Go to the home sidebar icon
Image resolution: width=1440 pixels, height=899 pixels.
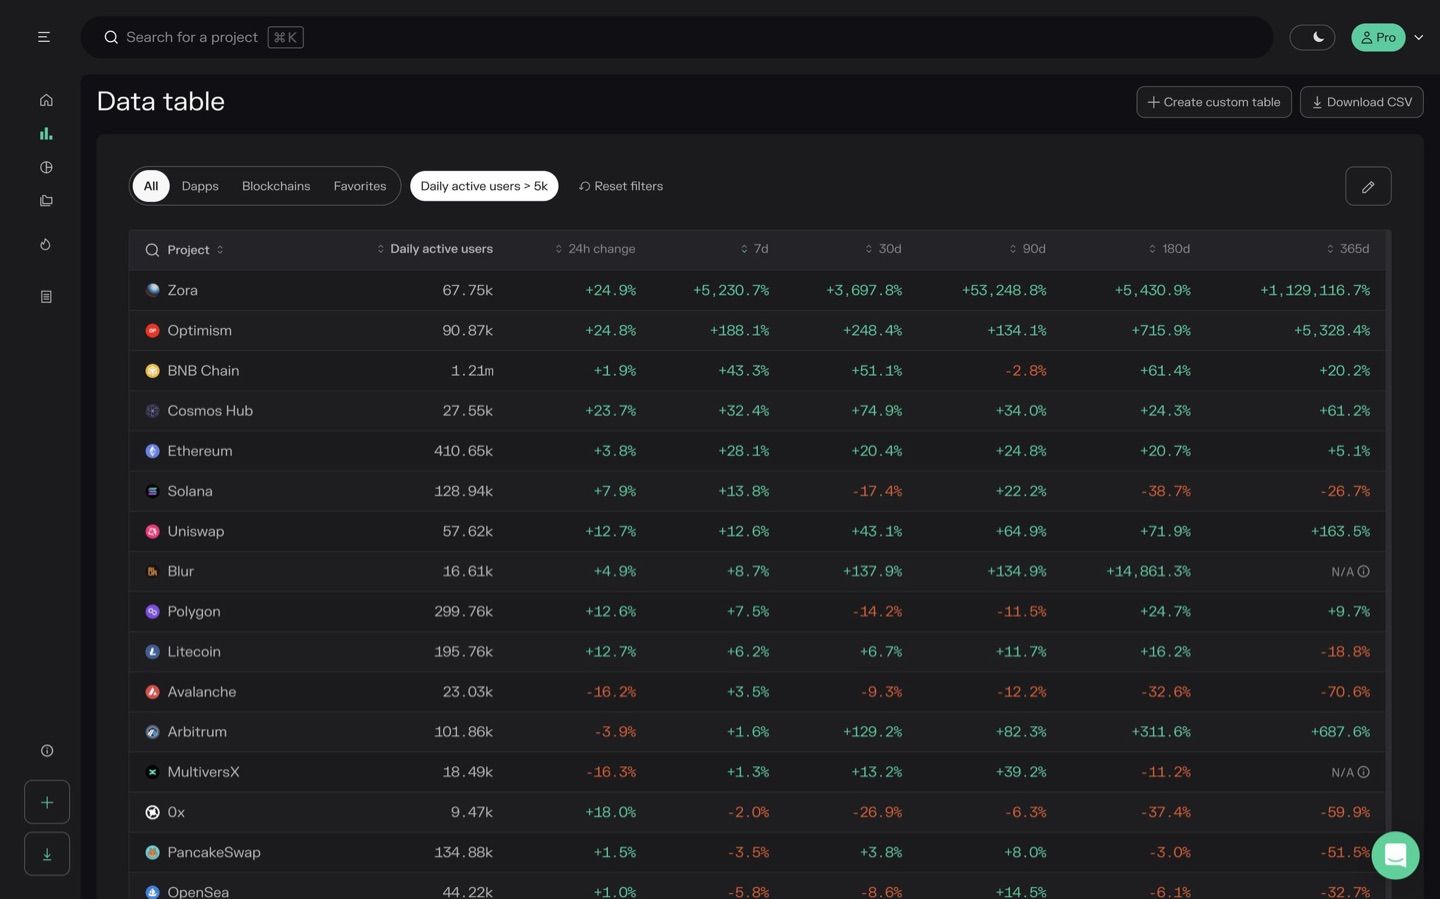(46, 100)
